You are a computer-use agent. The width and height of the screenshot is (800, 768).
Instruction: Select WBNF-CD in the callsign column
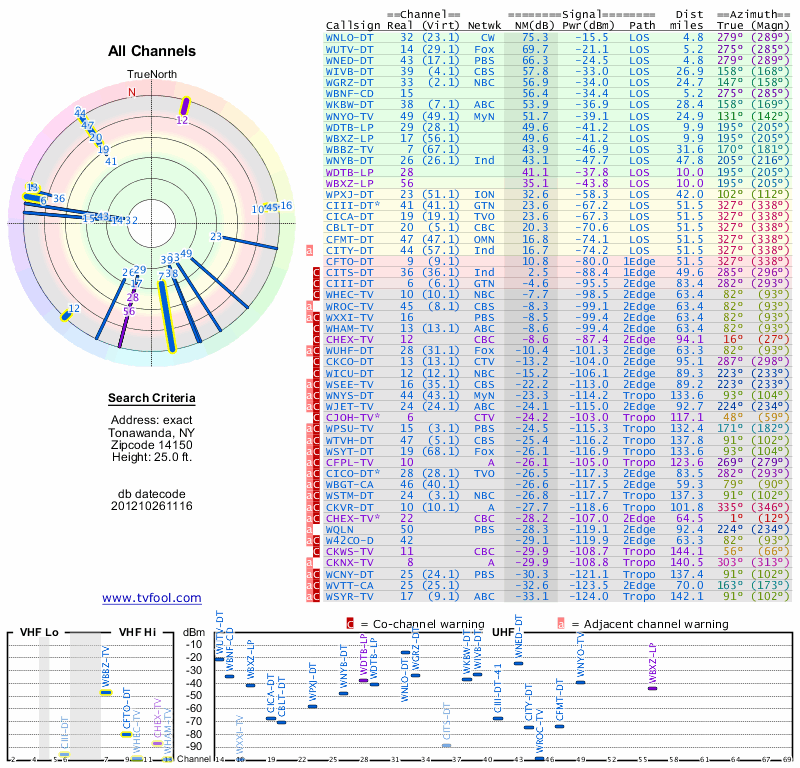(349, 93)
